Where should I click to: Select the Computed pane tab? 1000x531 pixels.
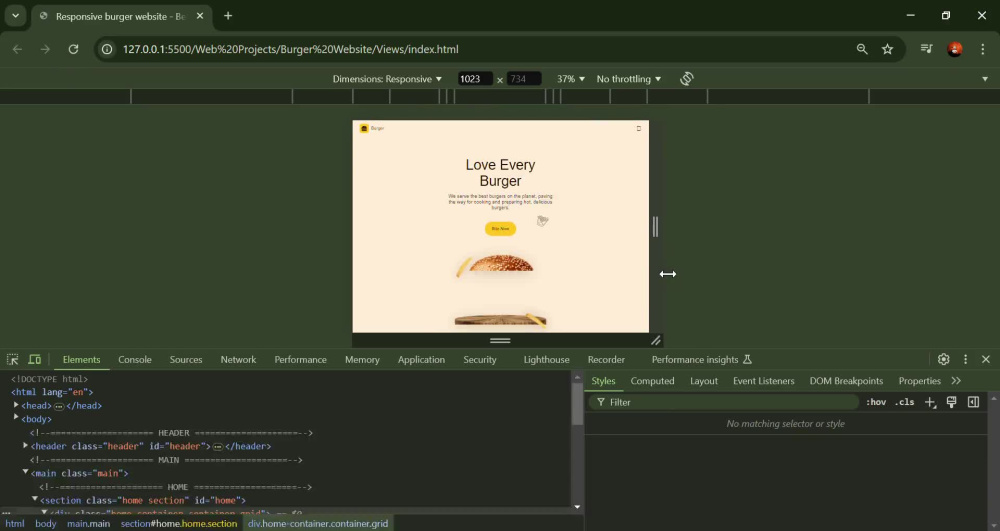click(652, 381)
